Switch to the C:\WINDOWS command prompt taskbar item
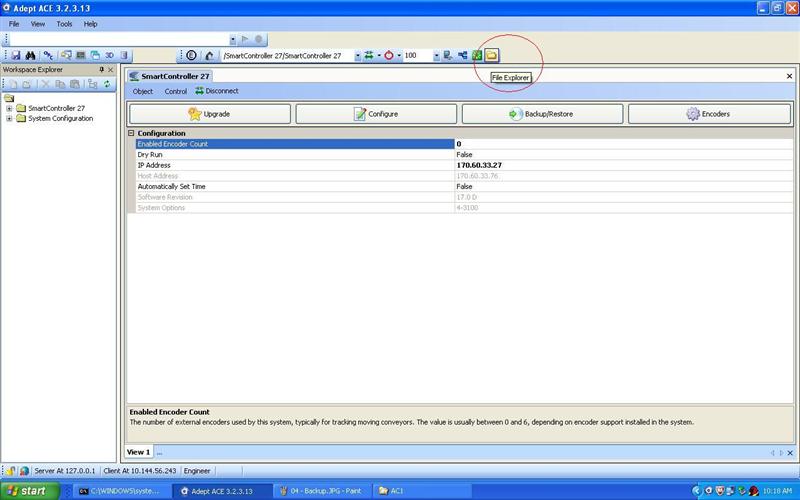Viewport: 800px width, 500px height. (x=120, y=491)
